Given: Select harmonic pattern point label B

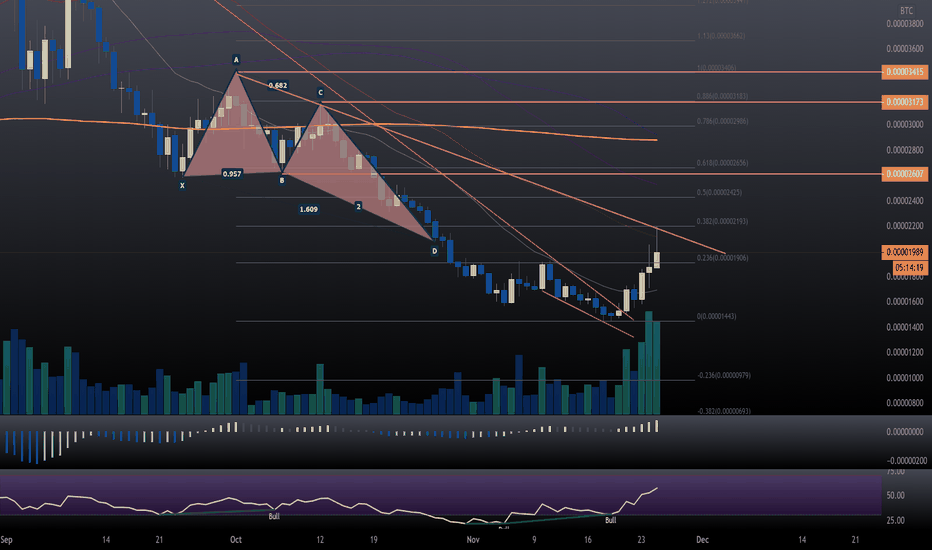Looking at the screenshot, I should pos(282,180).
